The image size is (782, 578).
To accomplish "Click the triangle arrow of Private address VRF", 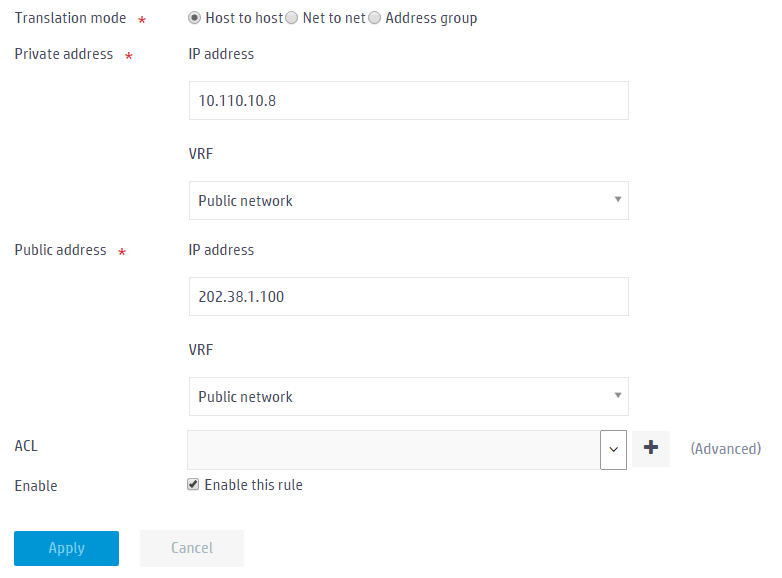I will 617,199.
